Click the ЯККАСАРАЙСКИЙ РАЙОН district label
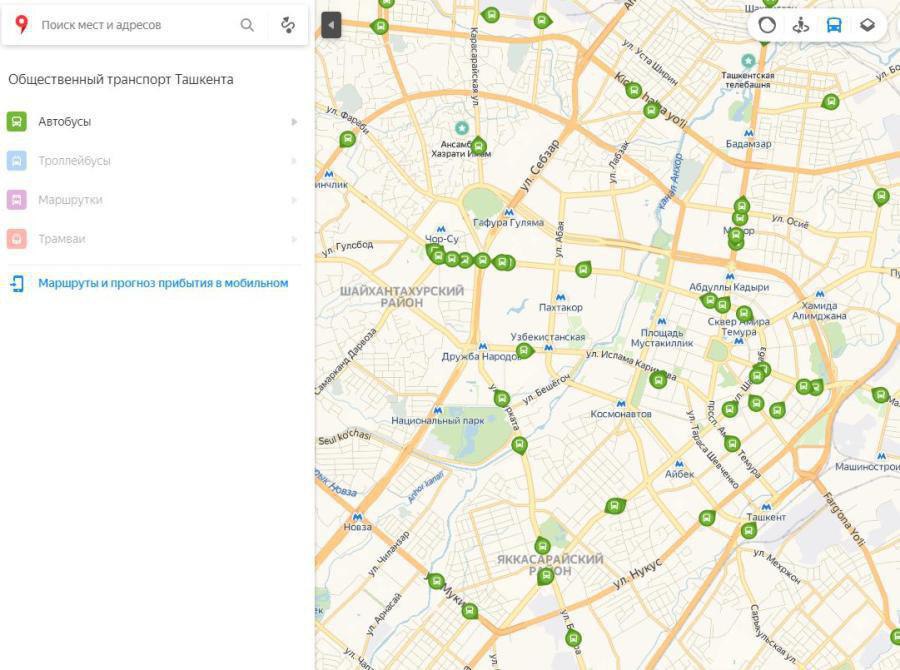The image size is (900, 670). pyautogui.click(x=550, y=565)
